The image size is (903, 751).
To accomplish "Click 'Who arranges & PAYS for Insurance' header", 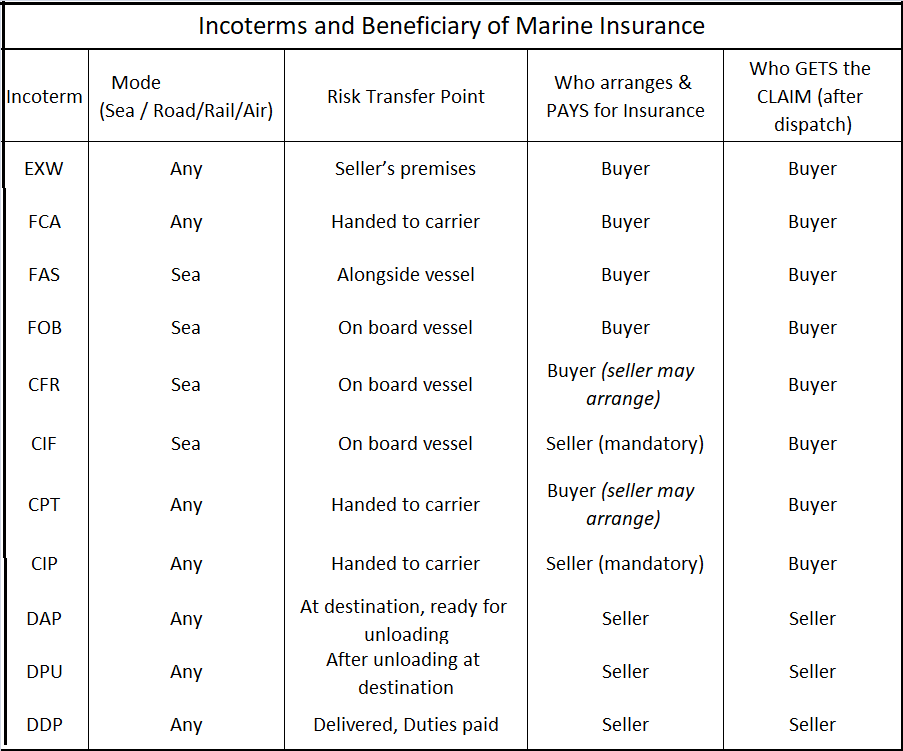I will tap(625, 97).
